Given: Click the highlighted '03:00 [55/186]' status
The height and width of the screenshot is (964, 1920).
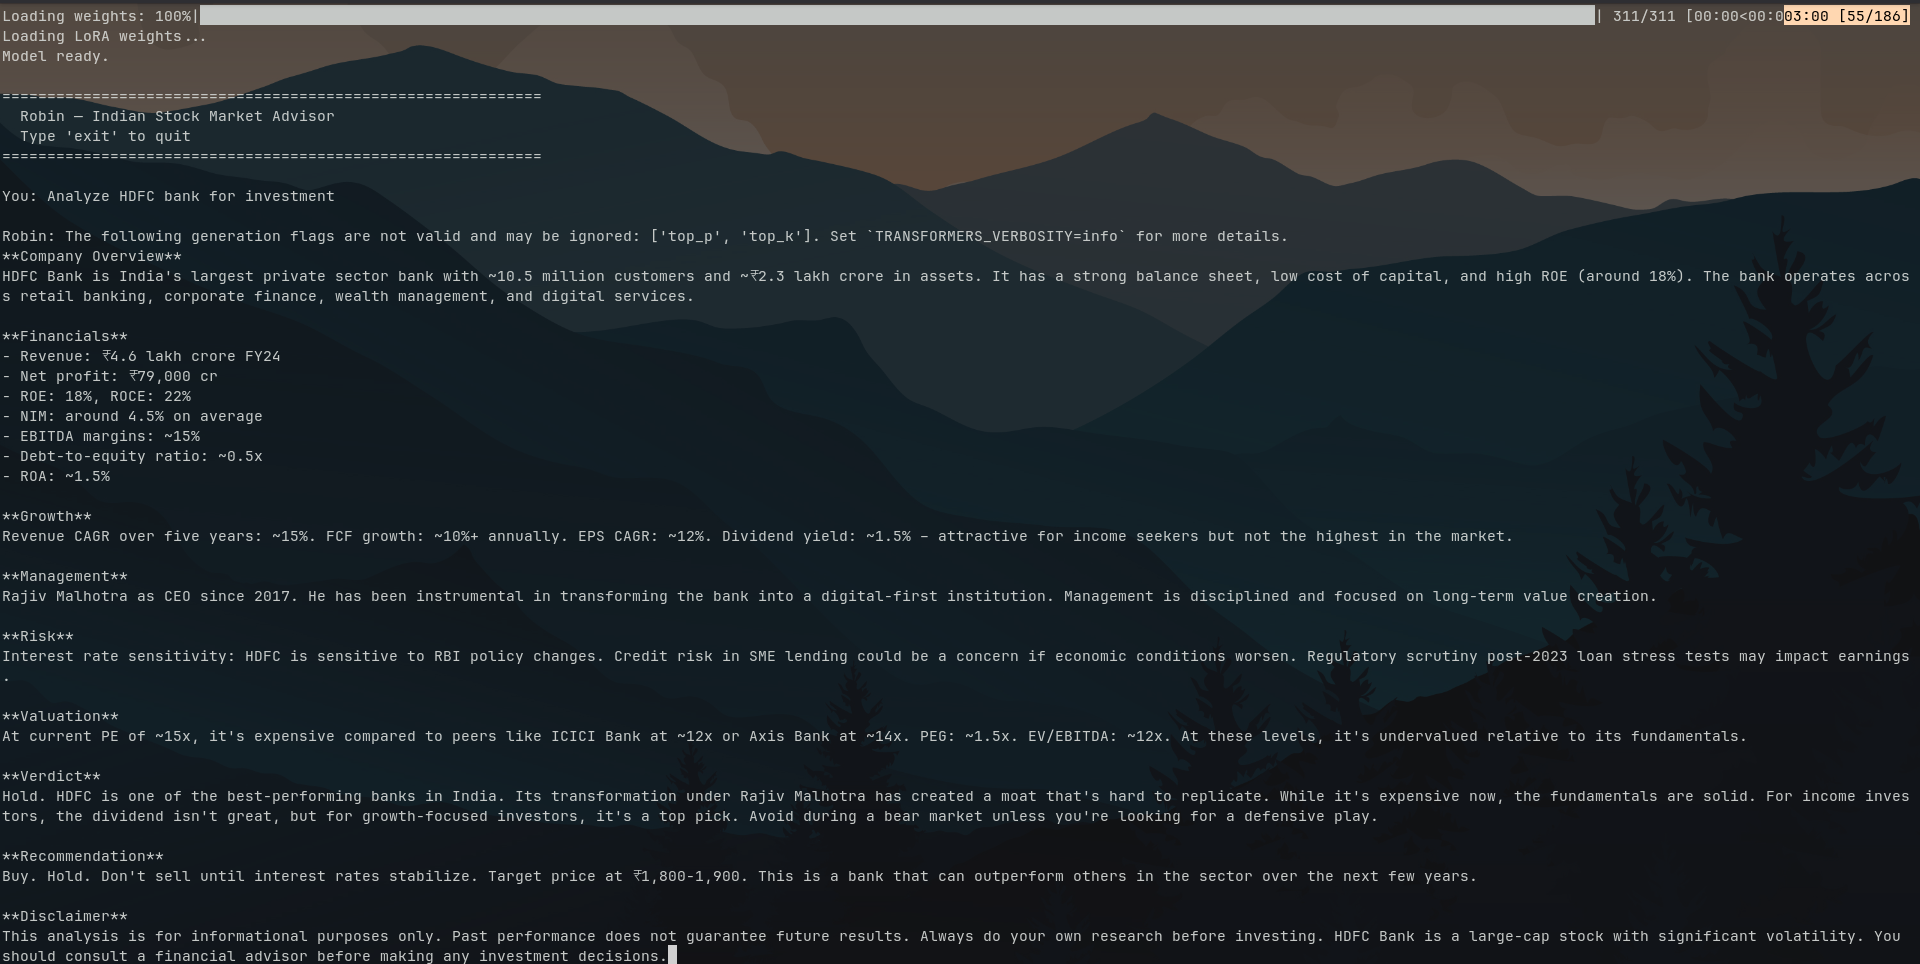Looking at the screenshot, I should tap(1846, 16).
